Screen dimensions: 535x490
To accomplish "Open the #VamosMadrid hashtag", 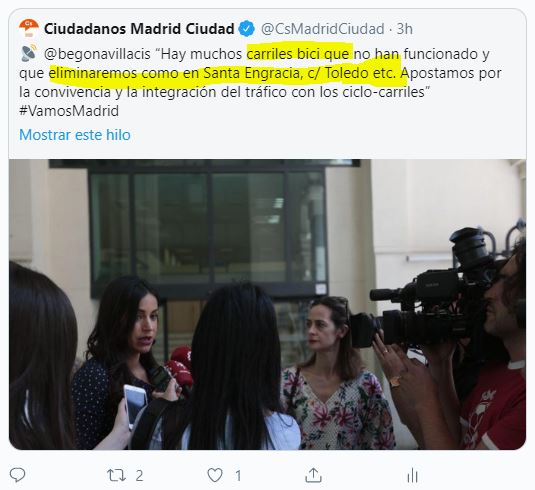I will click(x=69, y=111).
